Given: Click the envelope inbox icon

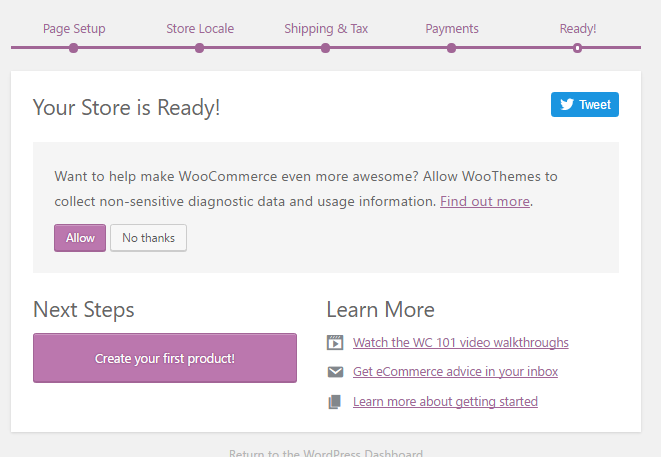Looking at the screenshot, I should click(x=335, y=372).
